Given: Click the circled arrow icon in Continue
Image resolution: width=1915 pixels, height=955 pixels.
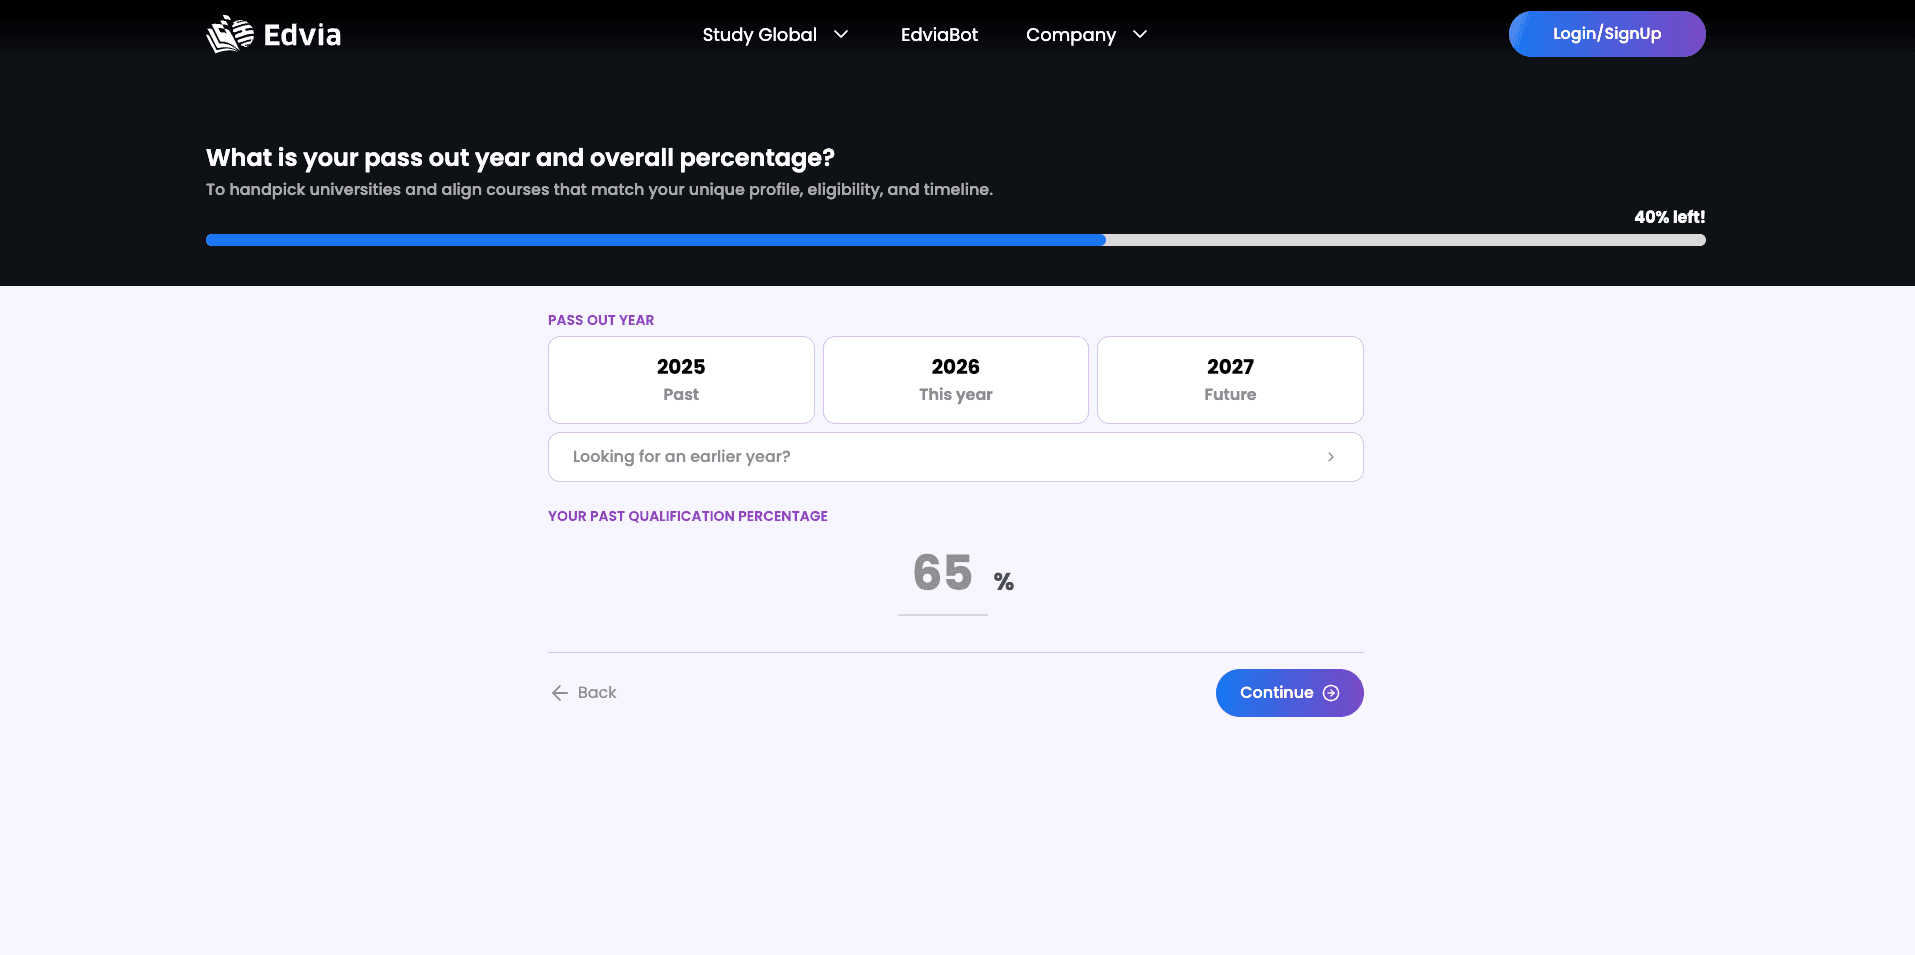Looking at the screenshot, I should pyautogui.click(x=1331, y=693).
